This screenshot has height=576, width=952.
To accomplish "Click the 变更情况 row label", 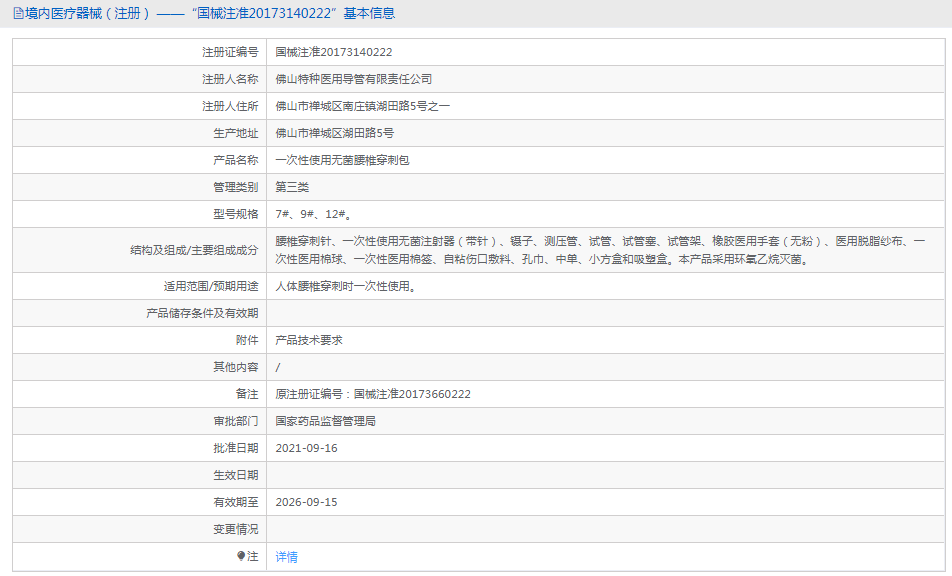I will [x=235, y=529].
